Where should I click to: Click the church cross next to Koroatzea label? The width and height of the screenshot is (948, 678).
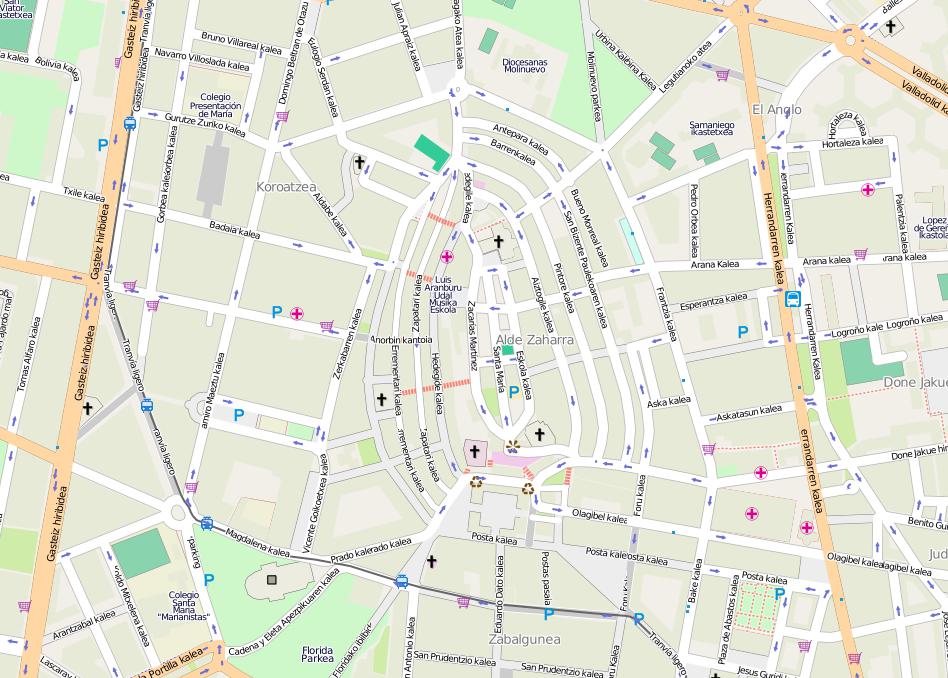358,160
